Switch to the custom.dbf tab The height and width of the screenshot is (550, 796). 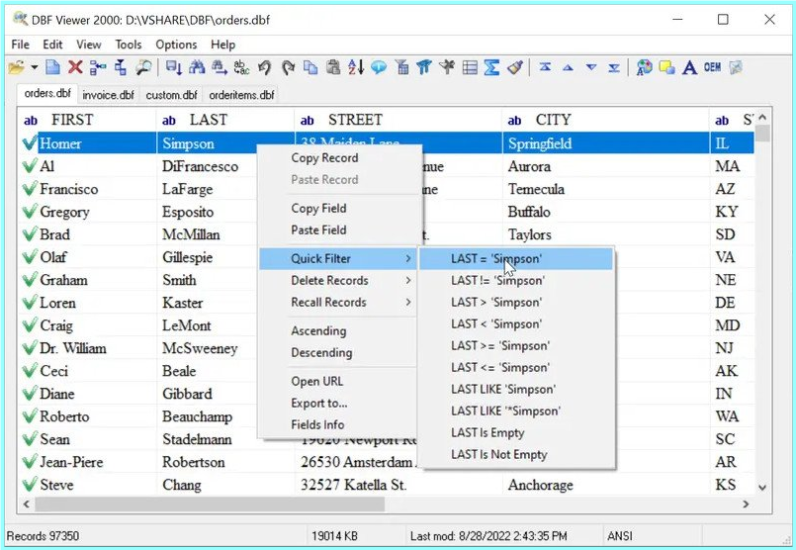click(x=172, y=95)
